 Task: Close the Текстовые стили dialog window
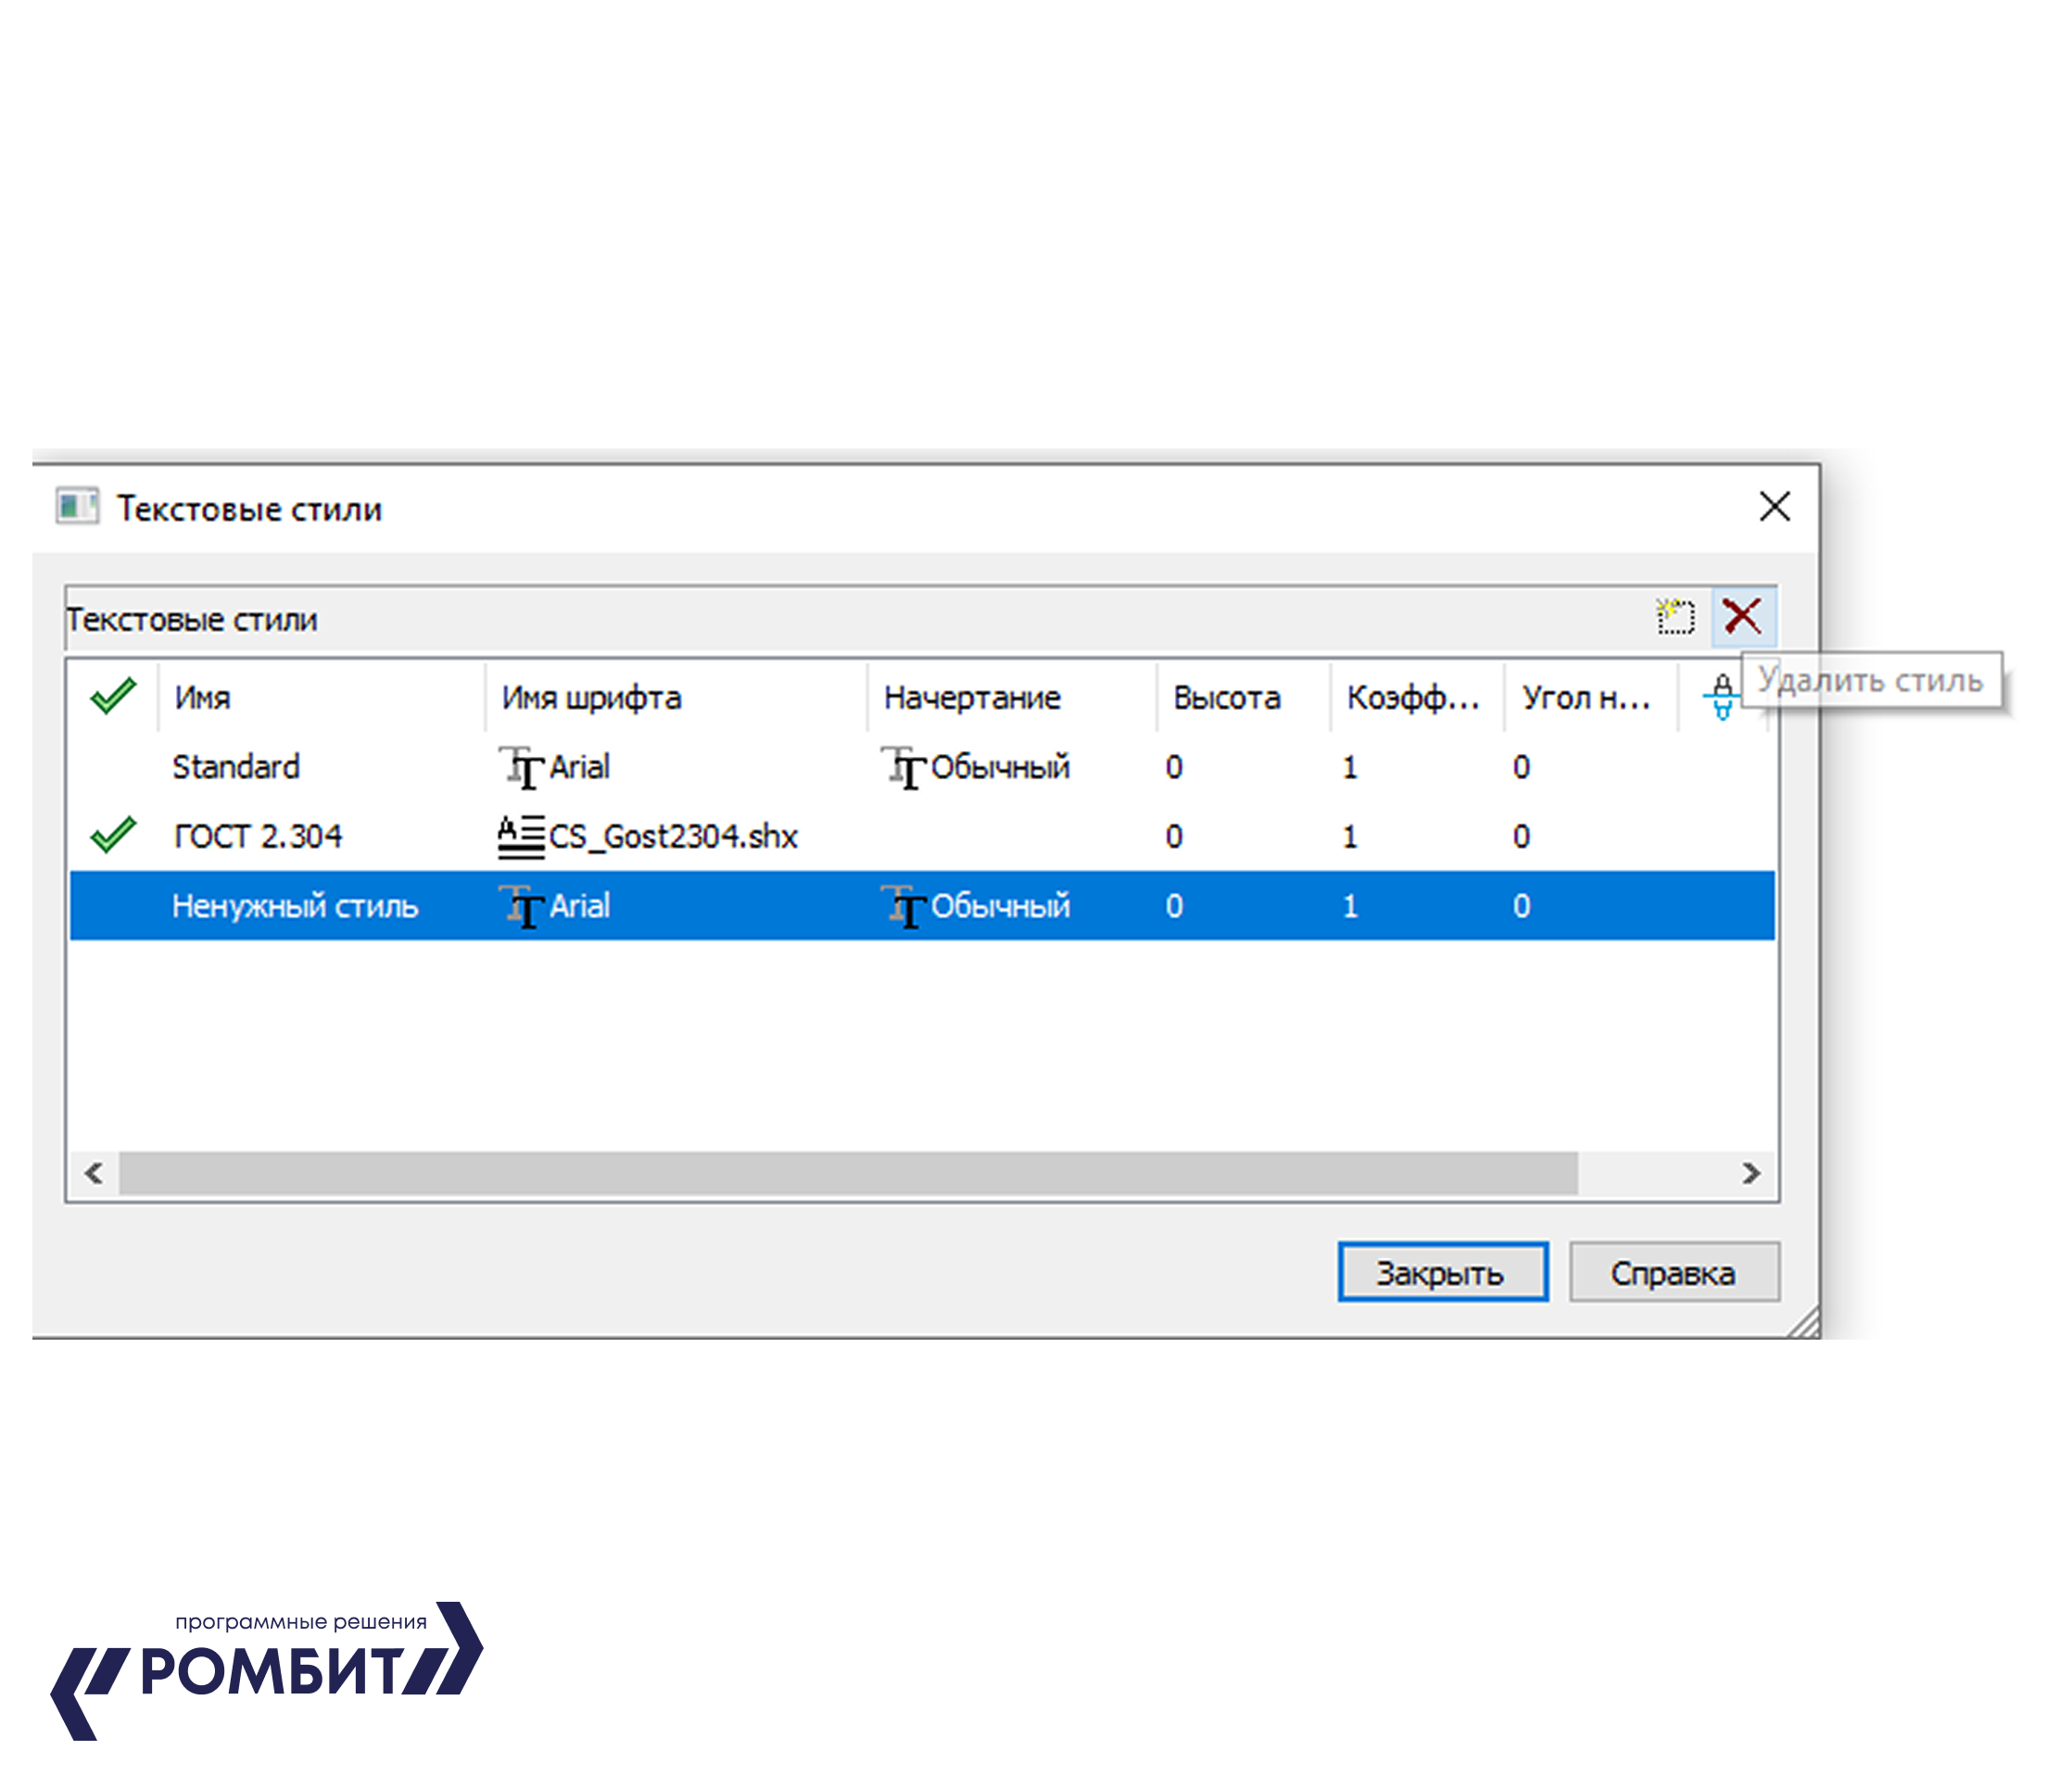[x=1774, y=507]
